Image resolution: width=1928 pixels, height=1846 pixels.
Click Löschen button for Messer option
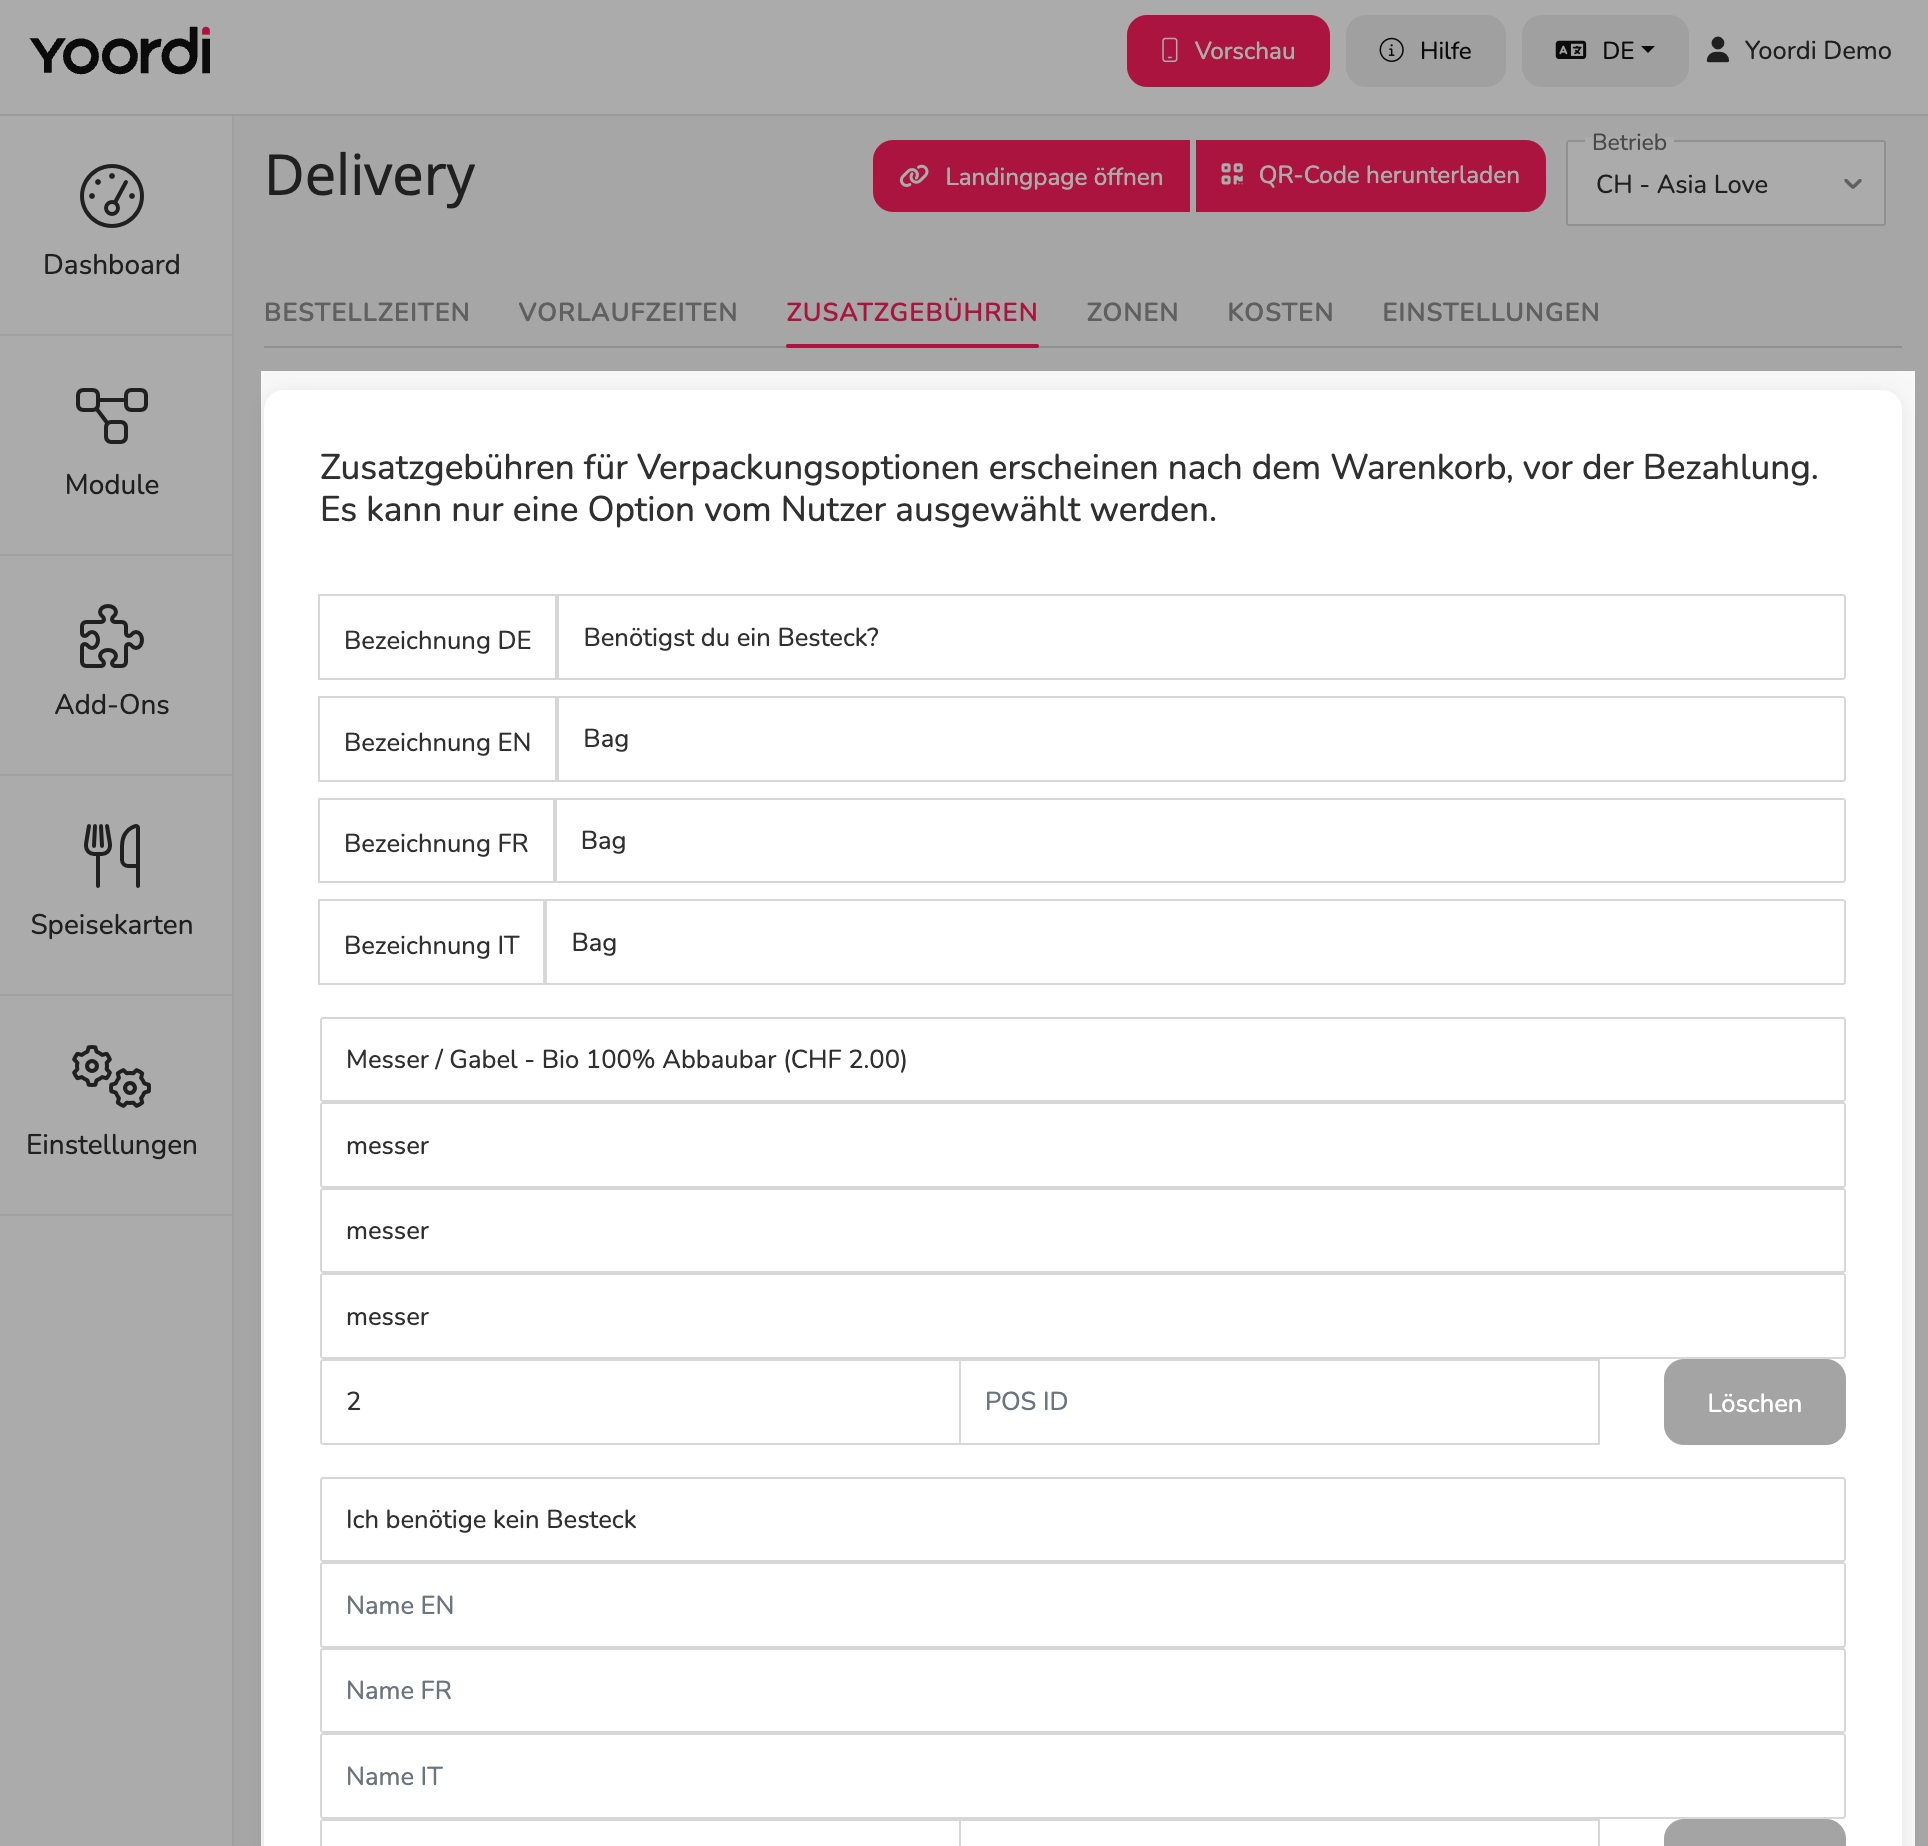click(1754, 1402)
